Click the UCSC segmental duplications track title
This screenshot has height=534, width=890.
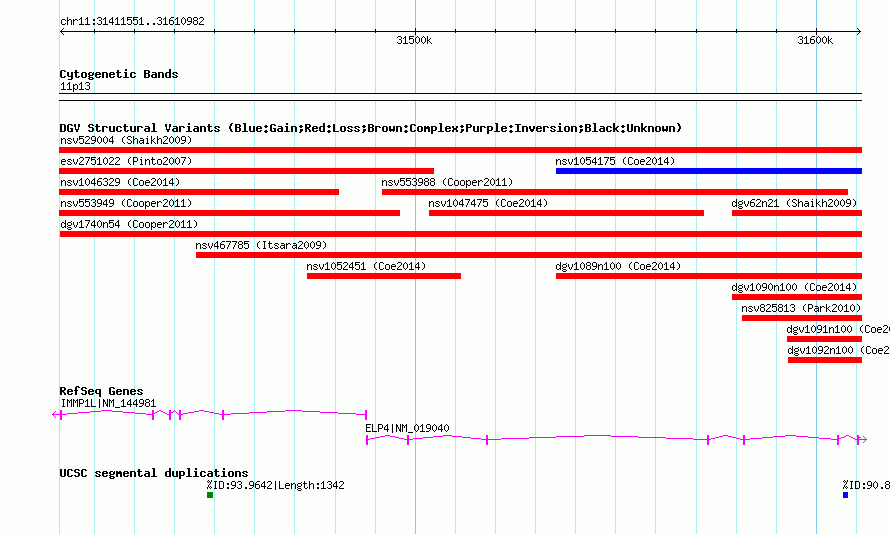[154, 473]
